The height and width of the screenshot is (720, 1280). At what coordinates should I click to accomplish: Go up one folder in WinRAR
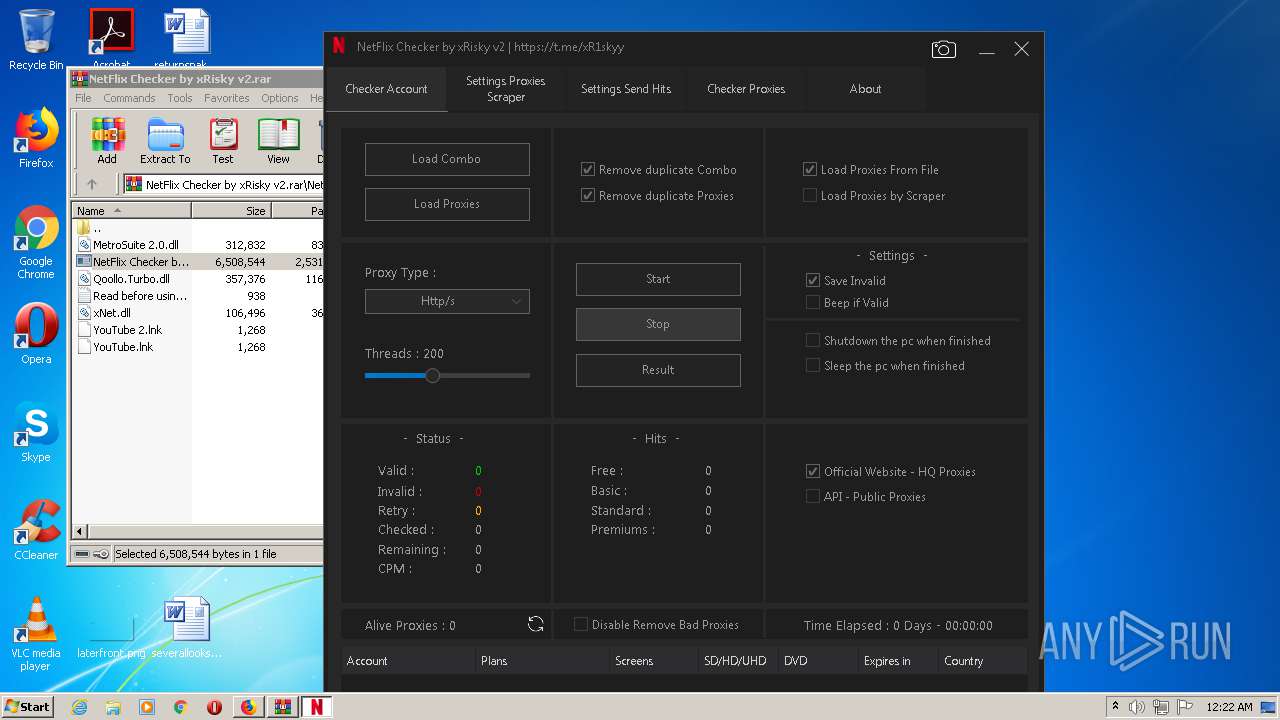pyautogui.click(x=92, y=184)
